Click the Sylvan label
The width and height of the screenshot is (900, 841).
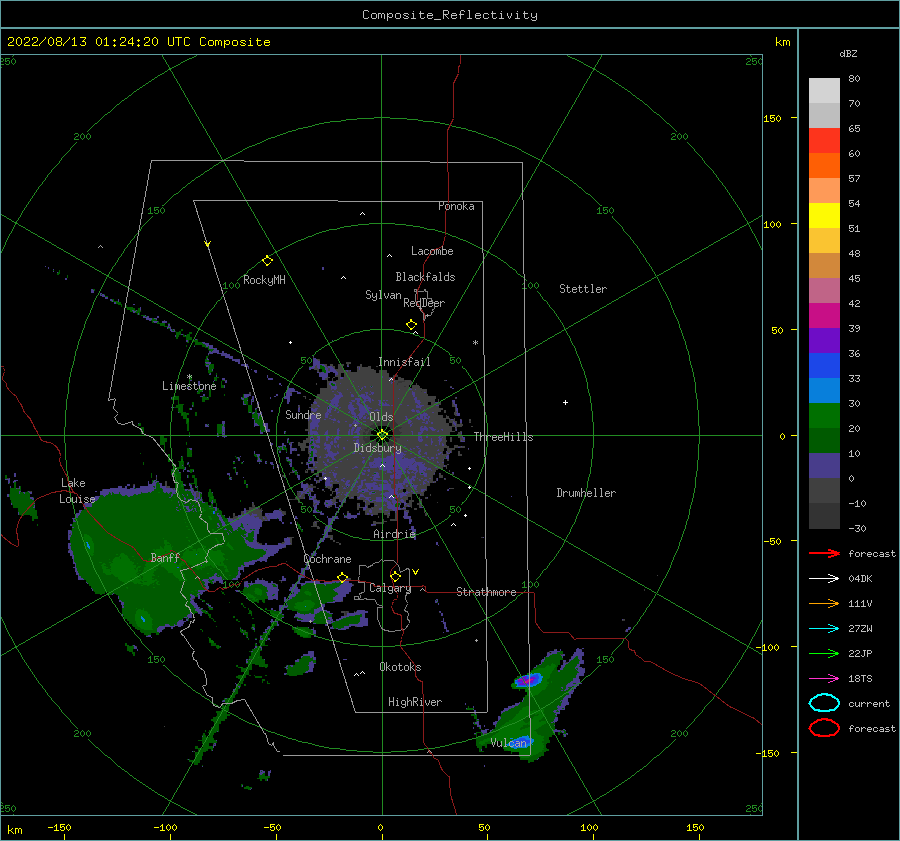click(x=383, y=295)
